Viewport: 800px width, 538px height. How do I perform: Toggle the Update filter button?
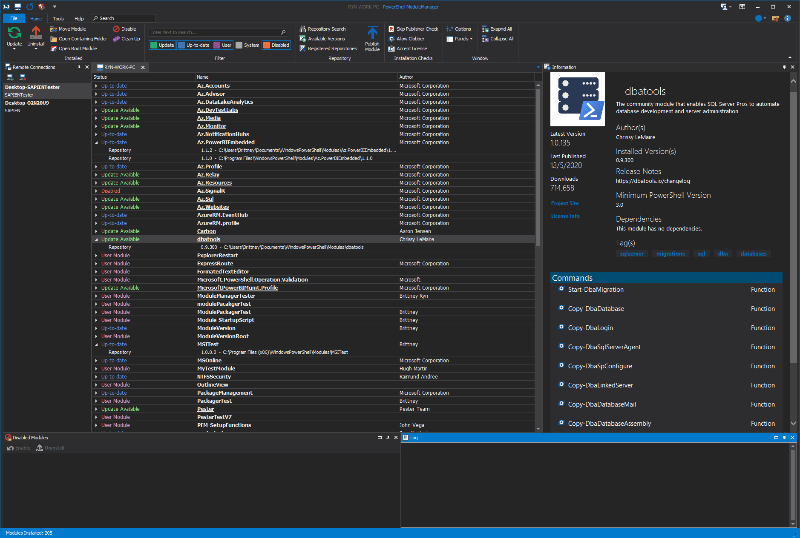pyautogui.click(x=163, y=44)
